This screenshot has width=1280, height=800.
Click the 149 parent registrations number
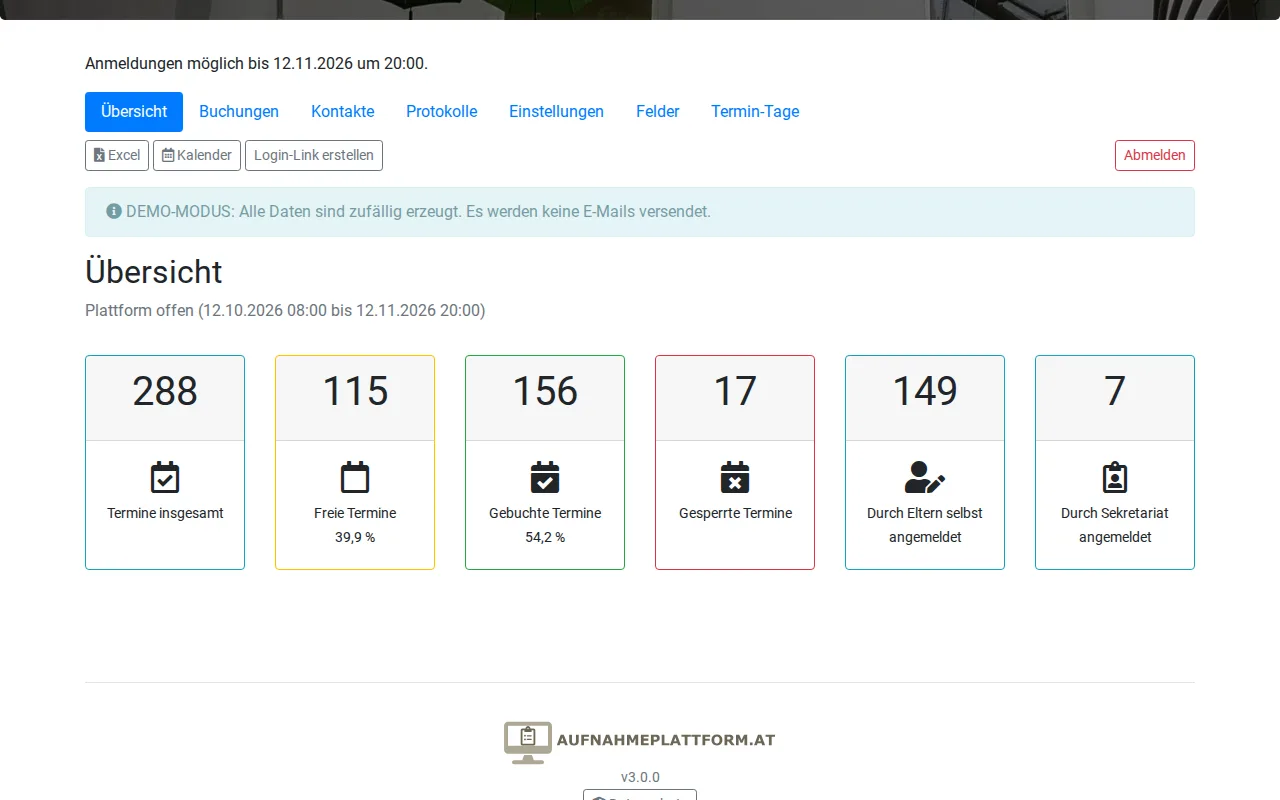pos(925,391)
